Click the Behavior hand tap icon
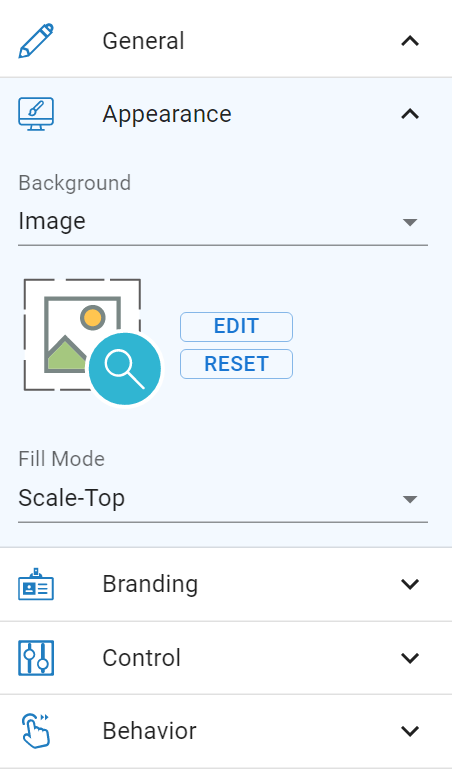The height and width of the screenshot is (777, 452). (36, 731)
